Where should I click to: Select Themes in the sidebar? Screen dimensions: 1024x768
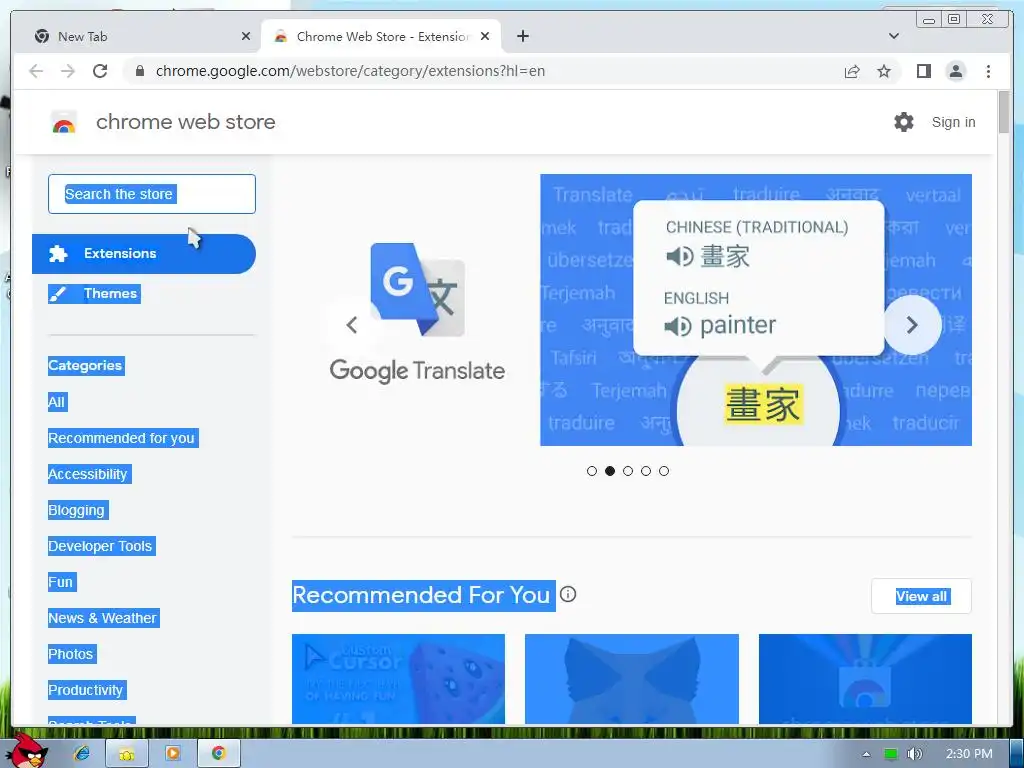95,293
